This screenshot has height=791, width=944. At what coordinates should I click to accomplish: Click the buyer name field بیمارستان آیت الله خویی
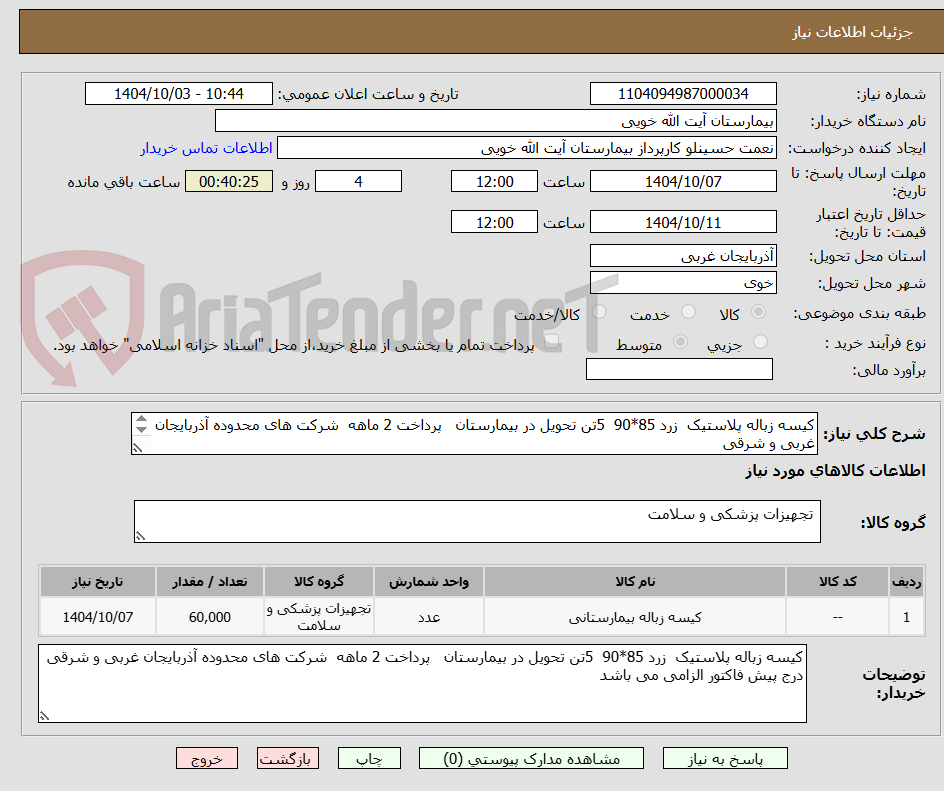(x=495, y=121)
